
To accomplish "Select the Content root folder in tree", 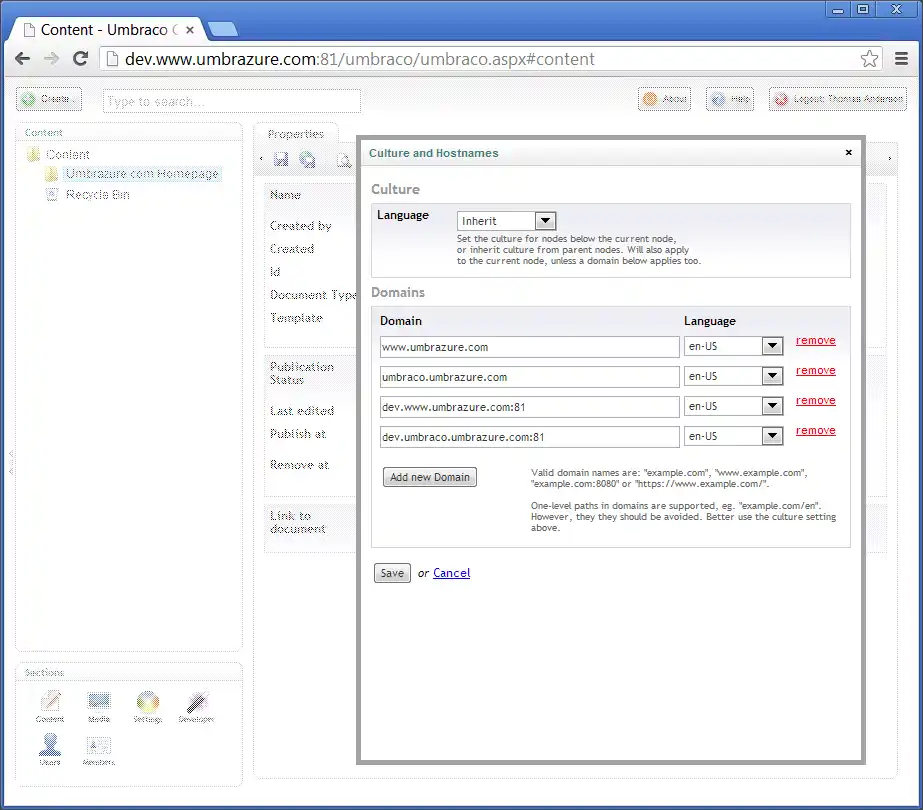I will pyautogui.click(x=67, y=155).
